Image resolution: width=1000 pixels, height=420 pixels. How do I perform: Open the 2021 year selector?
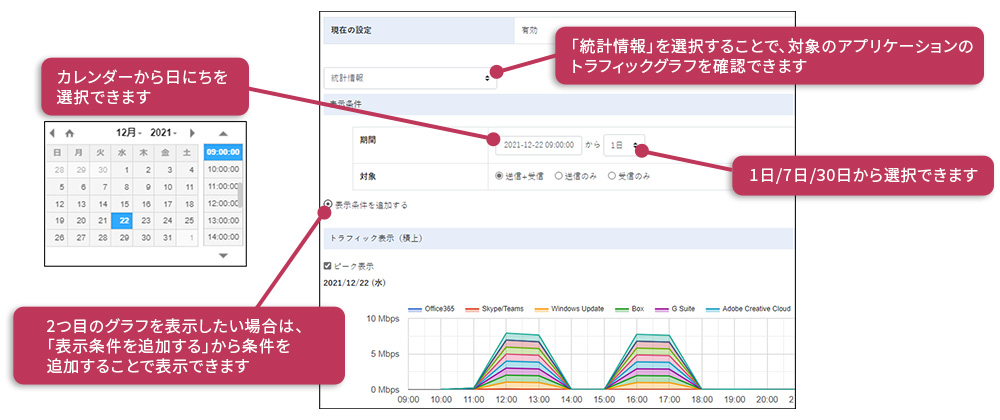(164, 133)
